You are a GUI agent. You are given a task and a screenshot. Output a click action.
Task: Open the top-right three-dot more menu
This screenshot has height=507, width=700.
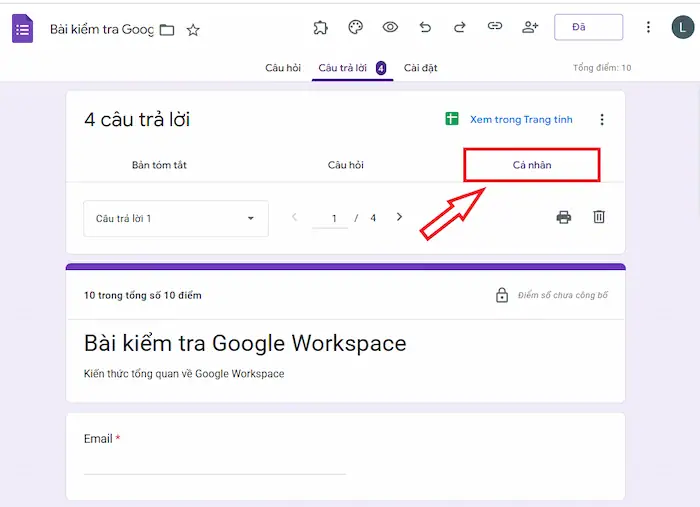648,27
